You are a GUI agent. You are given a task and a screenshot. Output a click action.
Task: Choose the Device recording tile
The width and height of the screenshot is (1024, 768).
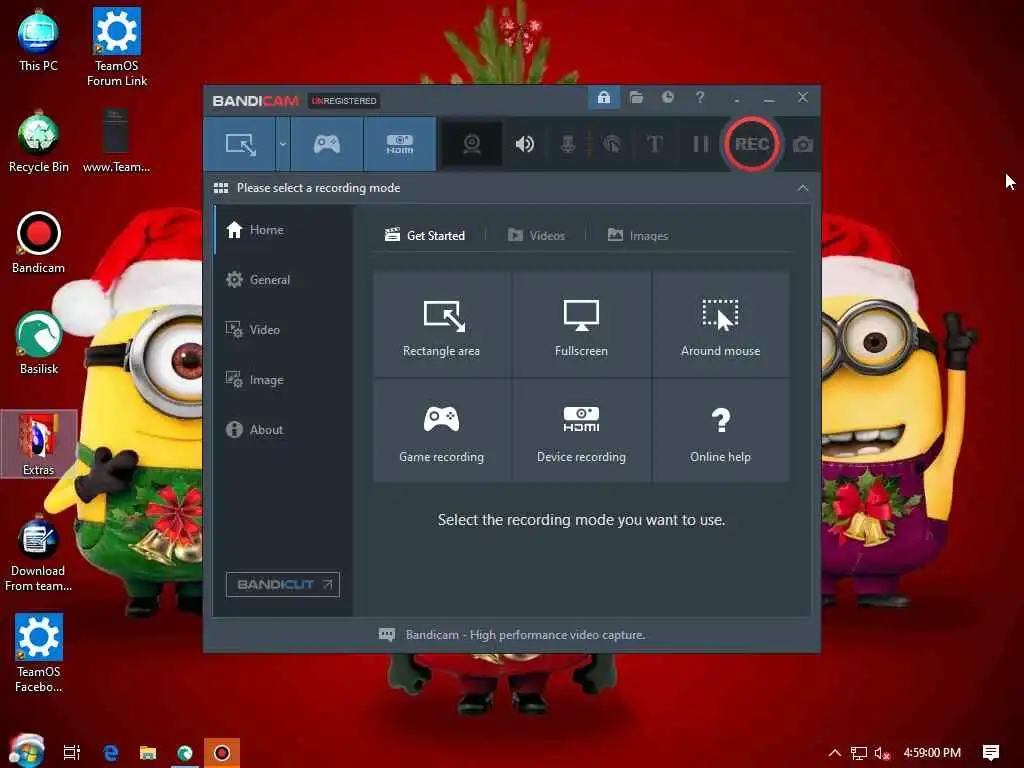coord(581,430)
